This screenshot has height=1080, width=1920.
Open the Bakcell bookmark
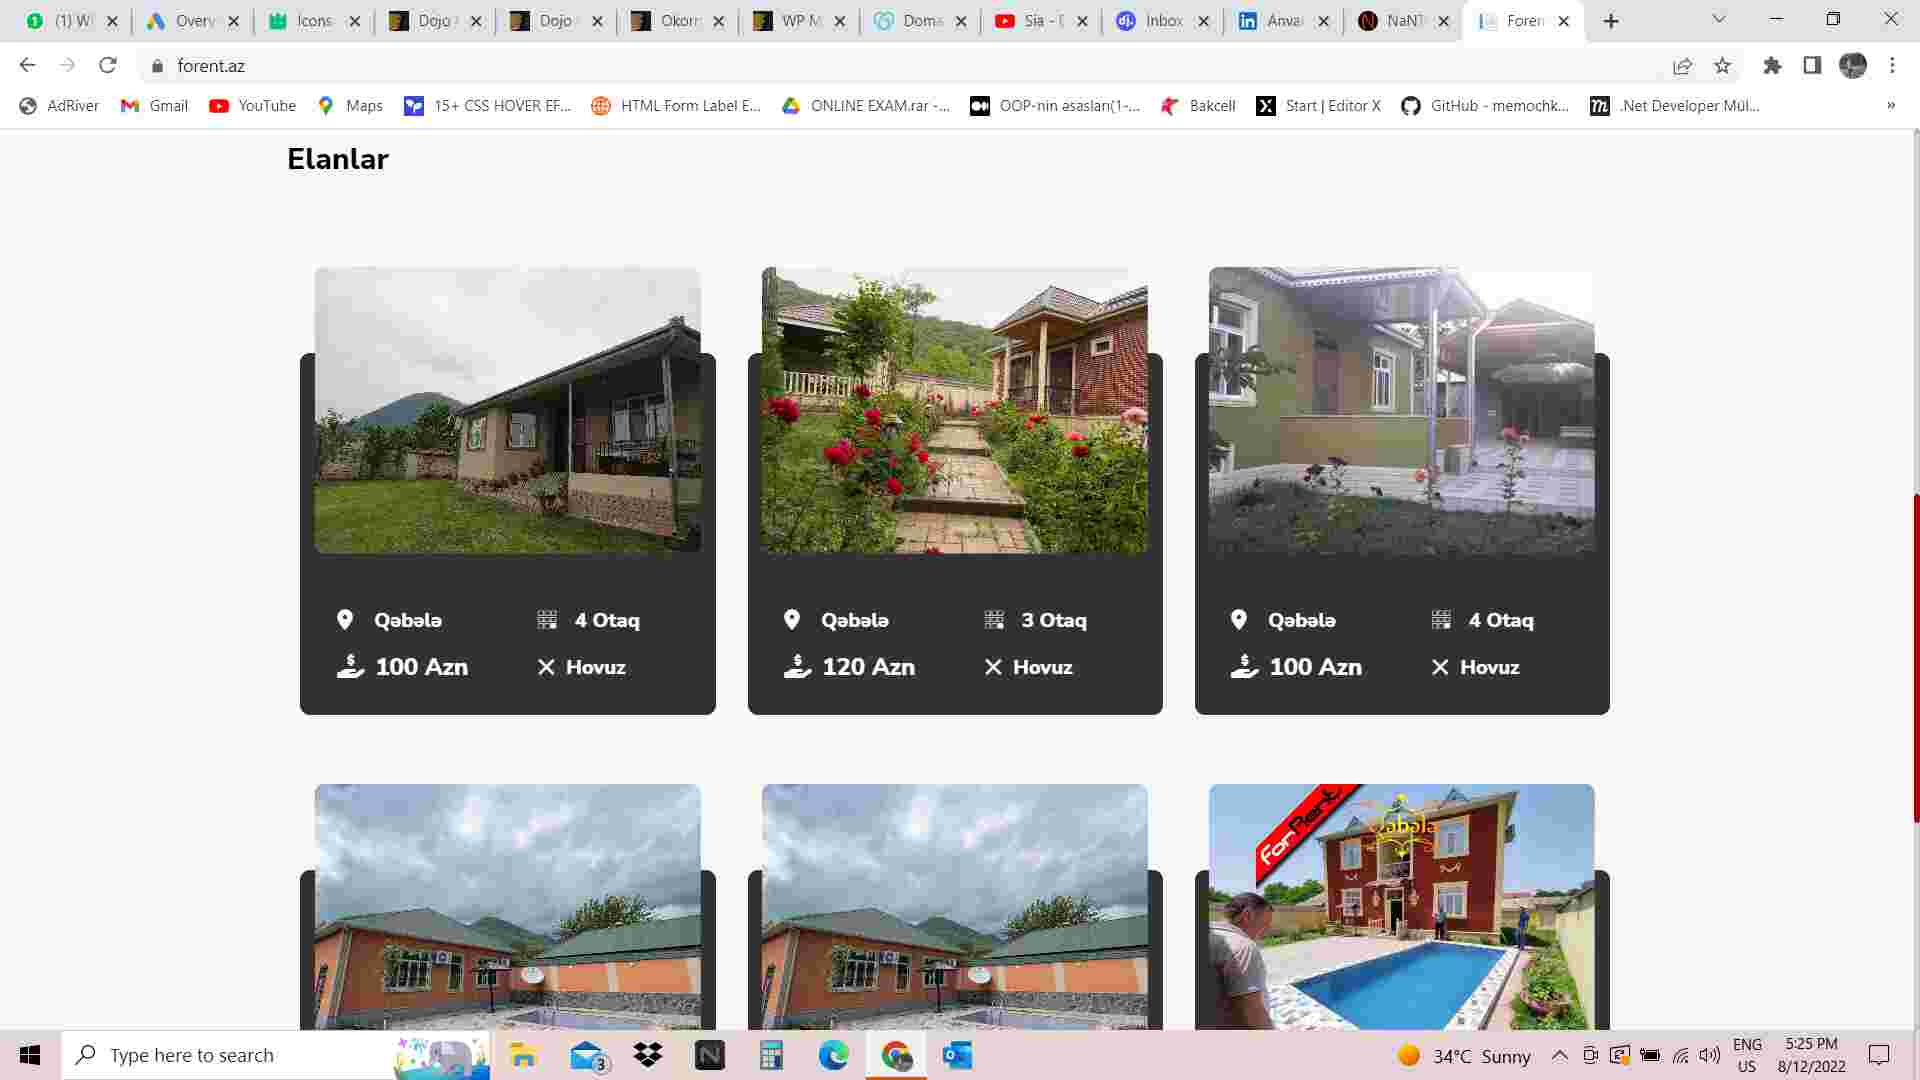(1197, 105)
